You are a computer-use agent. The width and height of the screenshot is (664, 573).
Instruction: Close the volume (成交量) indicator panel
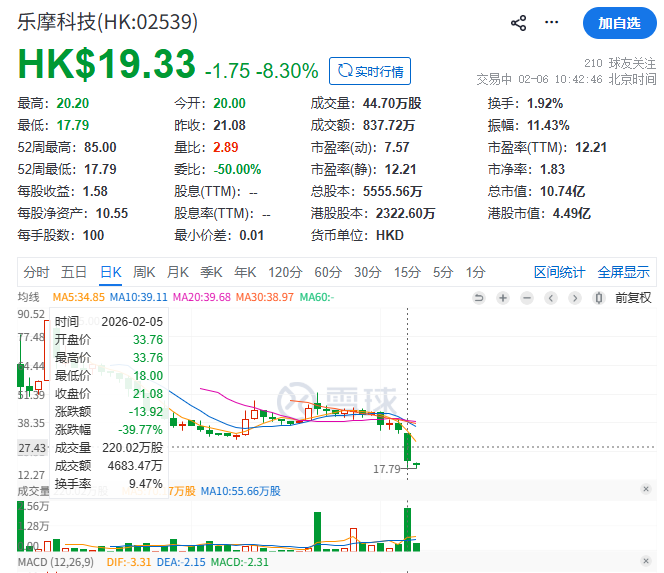tap(645, 490)
